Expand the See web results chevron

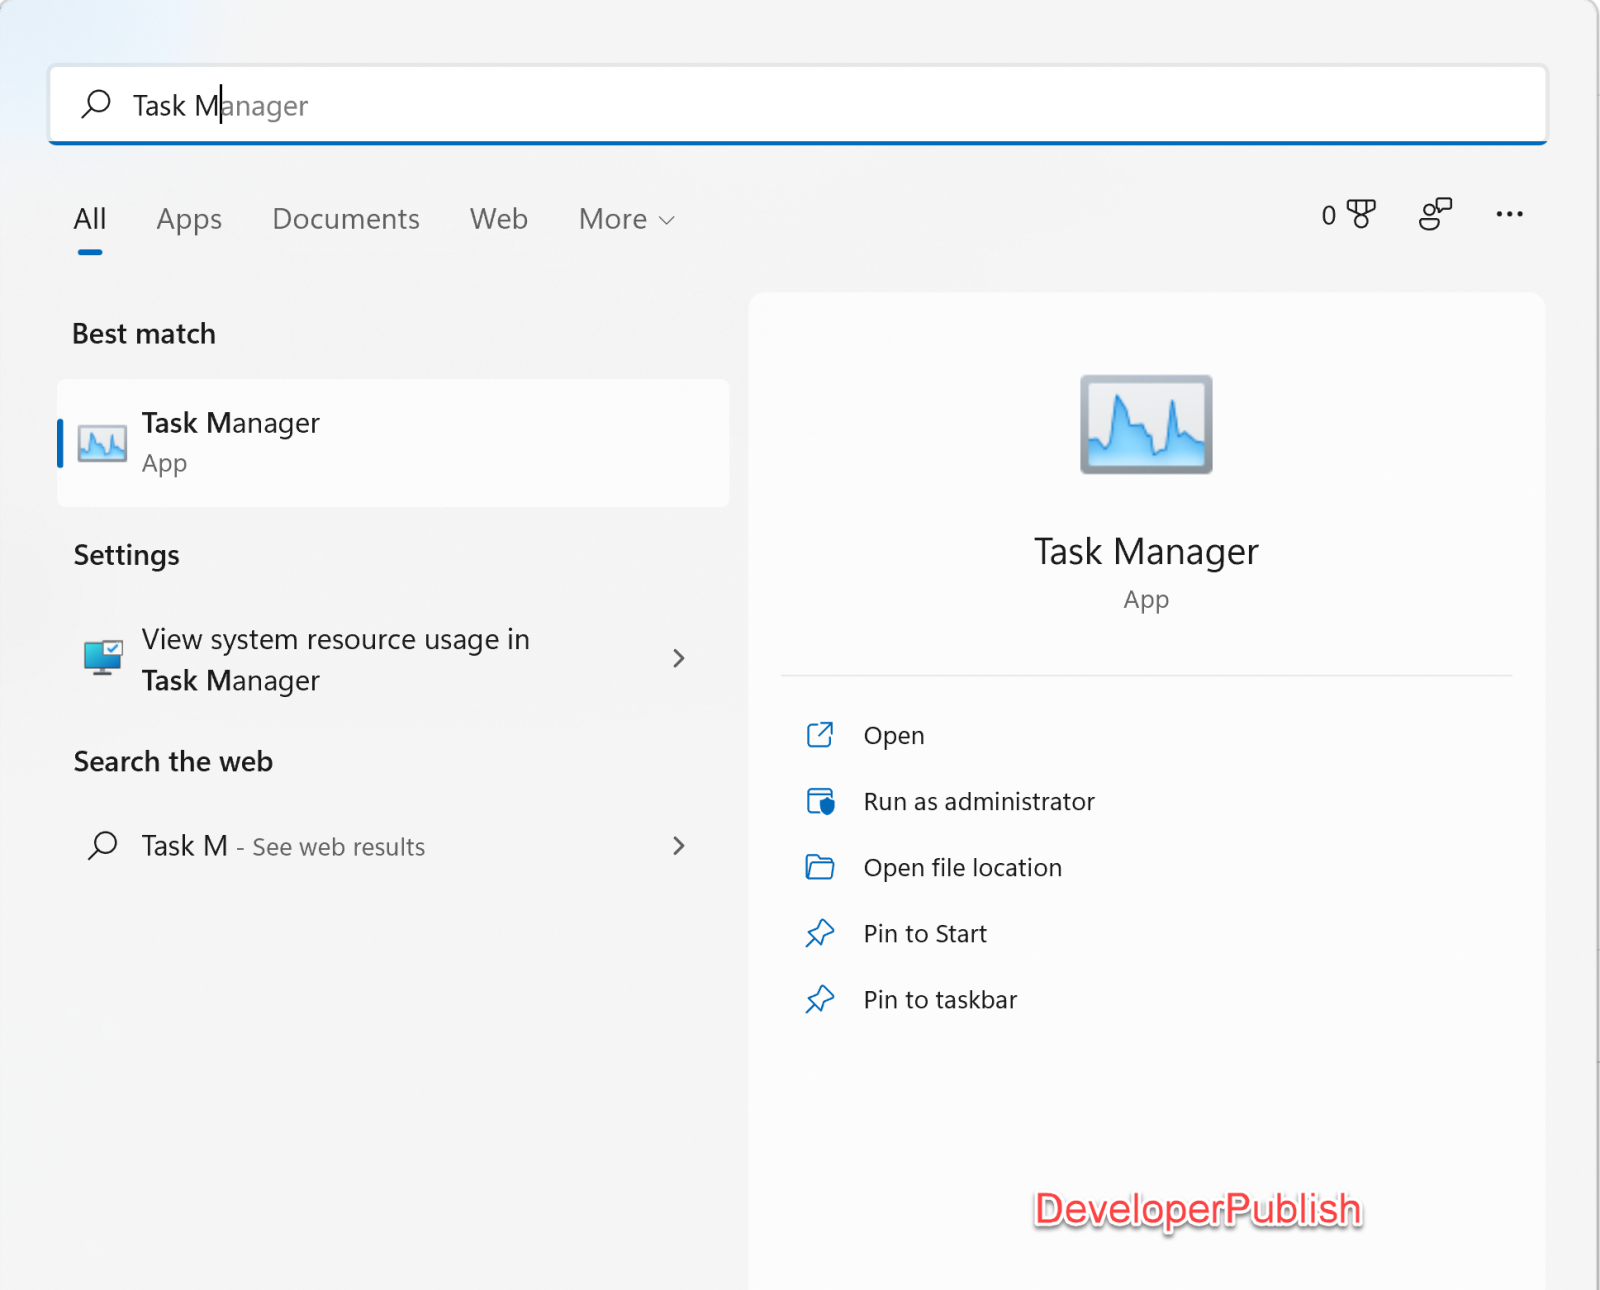click(679, 845)
